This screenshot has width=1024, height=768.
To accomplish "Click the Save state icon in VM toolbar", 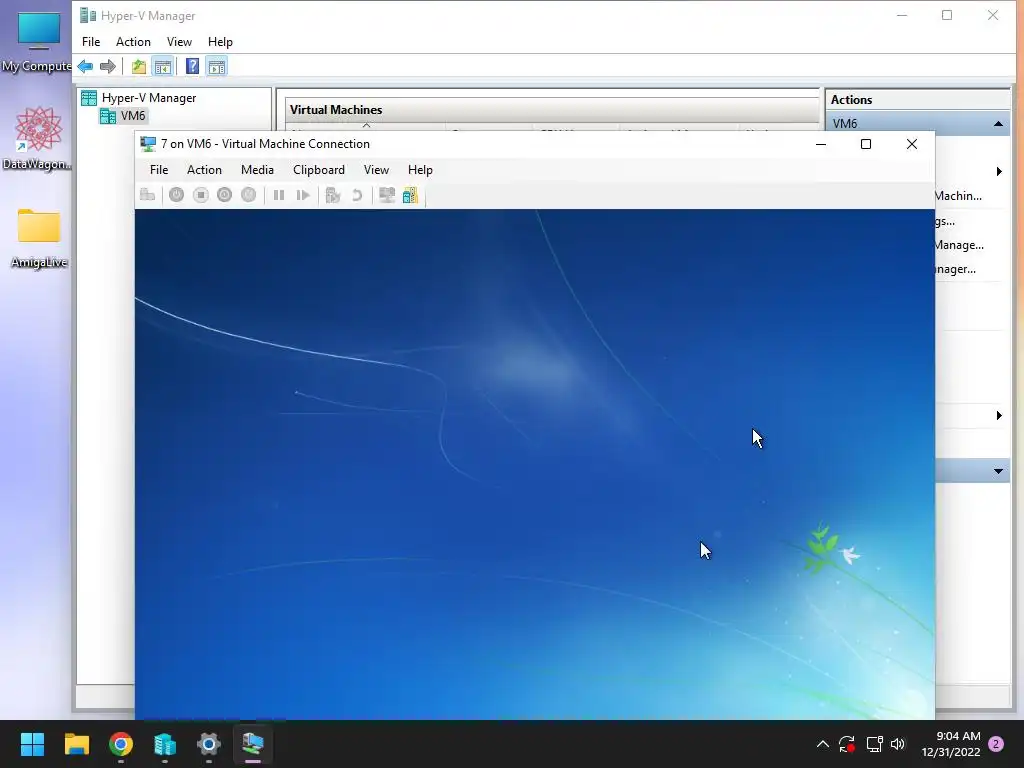I will tap(249, 195).
